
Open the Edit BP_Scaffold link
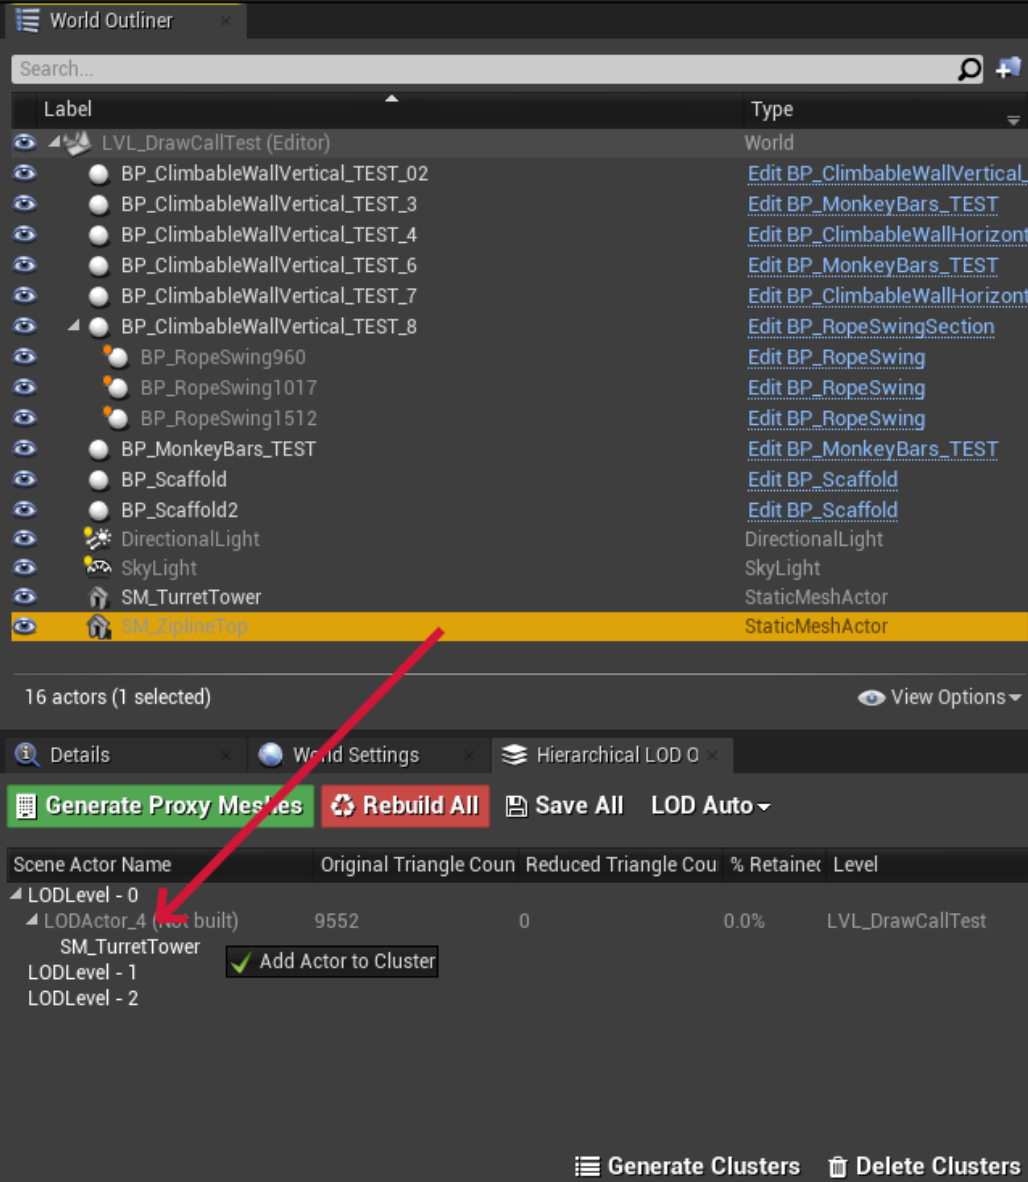[822, 480]
